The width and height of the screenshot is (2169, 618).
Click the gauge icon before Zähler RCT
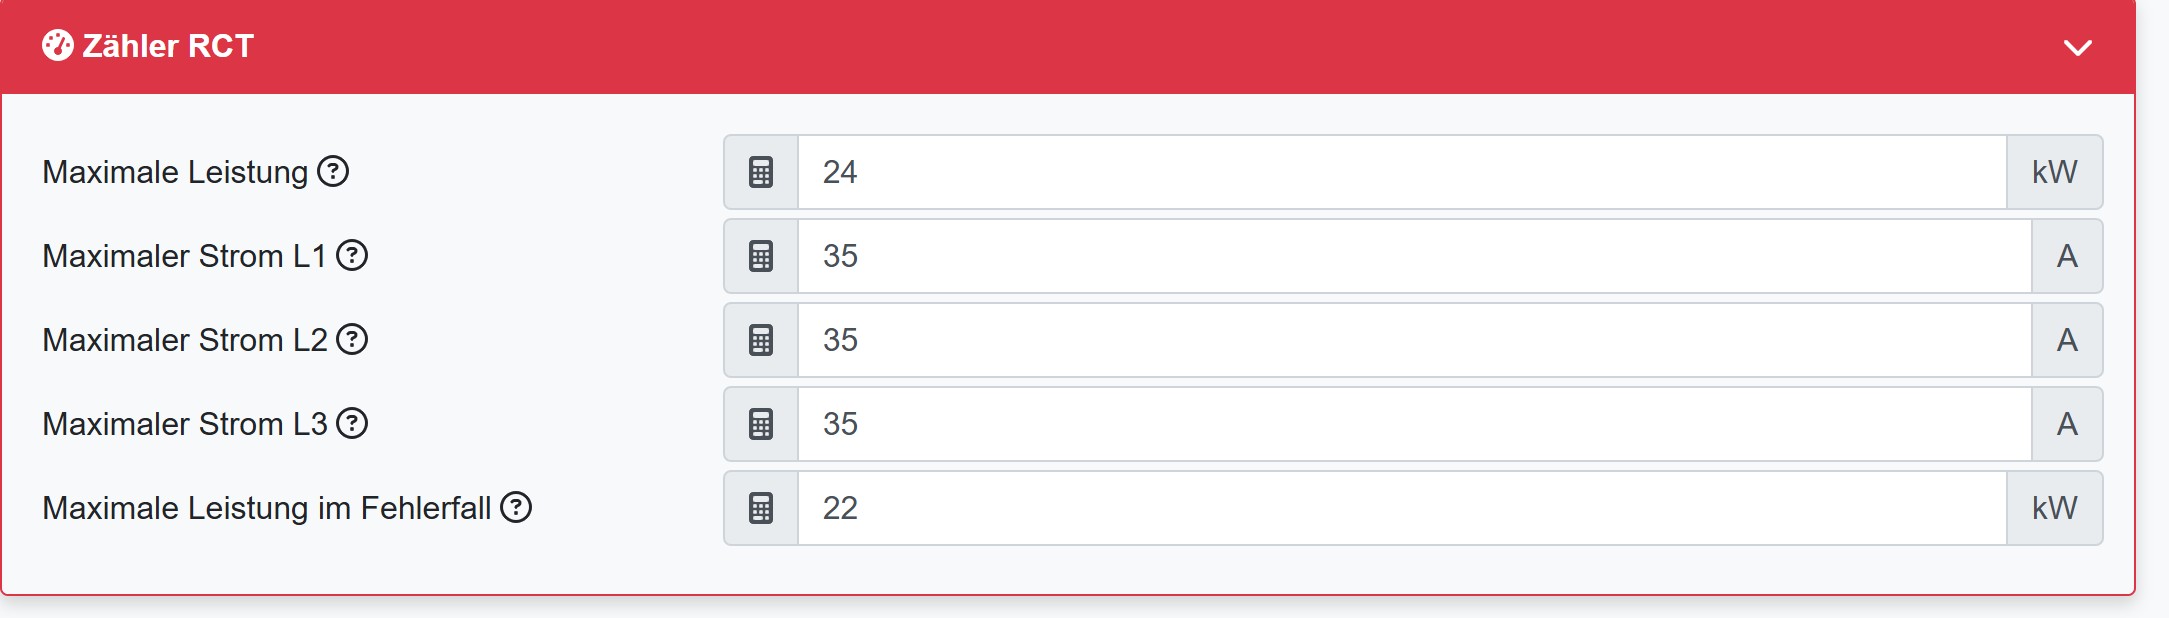pyautogui.click(x=57, y=46)
